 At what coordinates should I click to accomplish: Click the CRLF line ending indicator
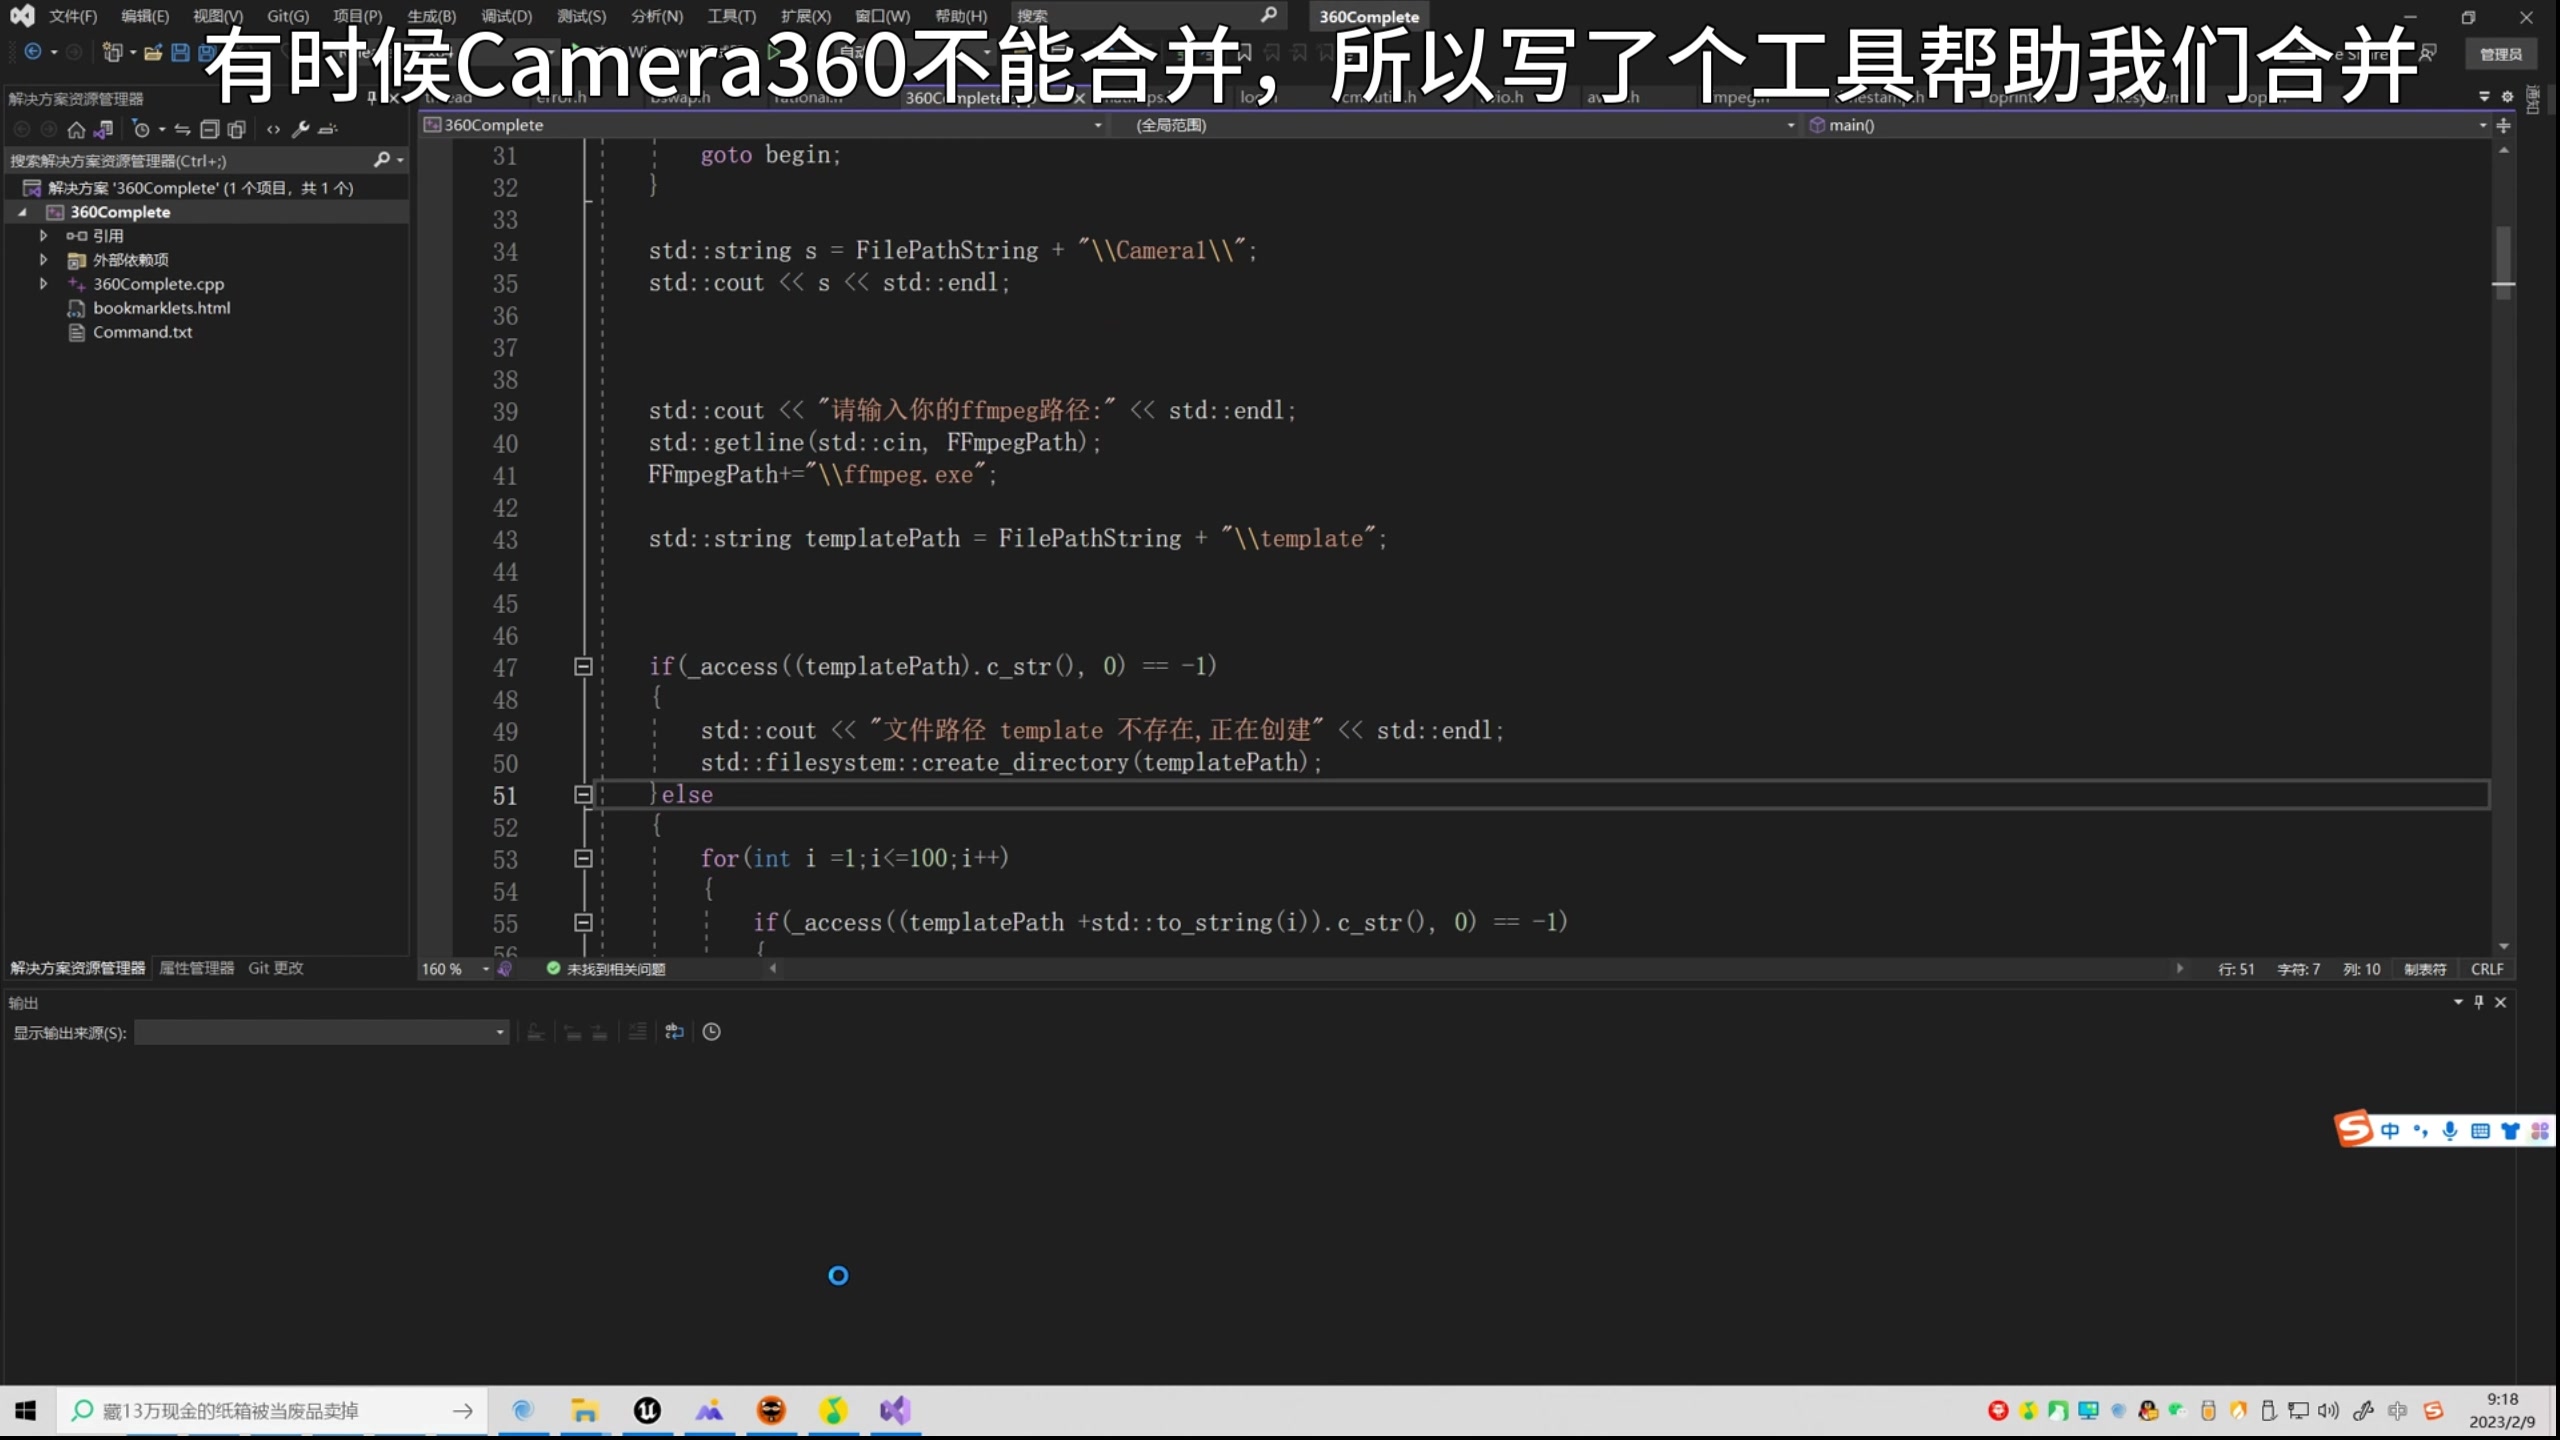point(2487,969)
